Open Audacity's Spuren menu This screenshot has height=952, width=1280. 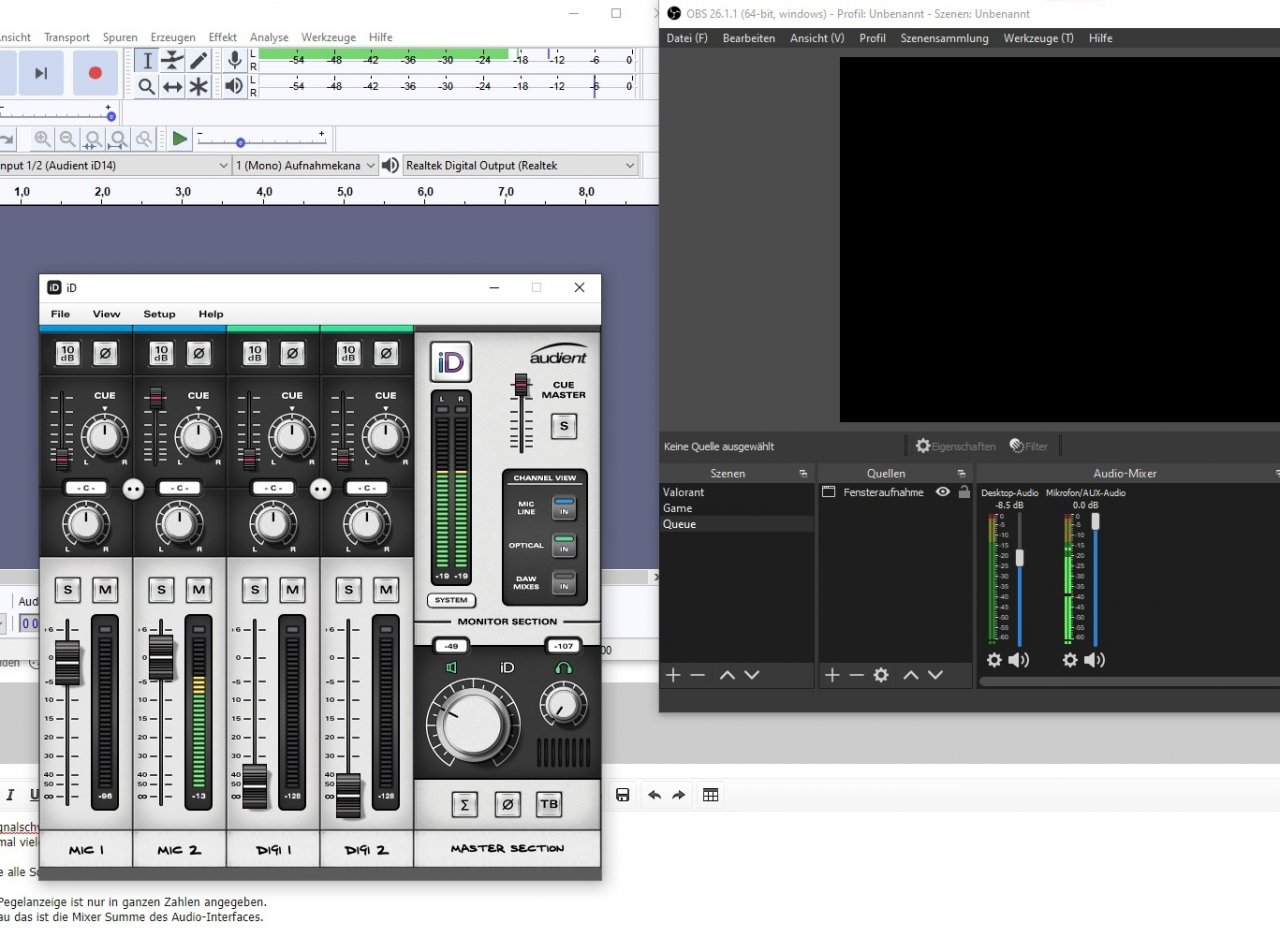tap(120, 37)
